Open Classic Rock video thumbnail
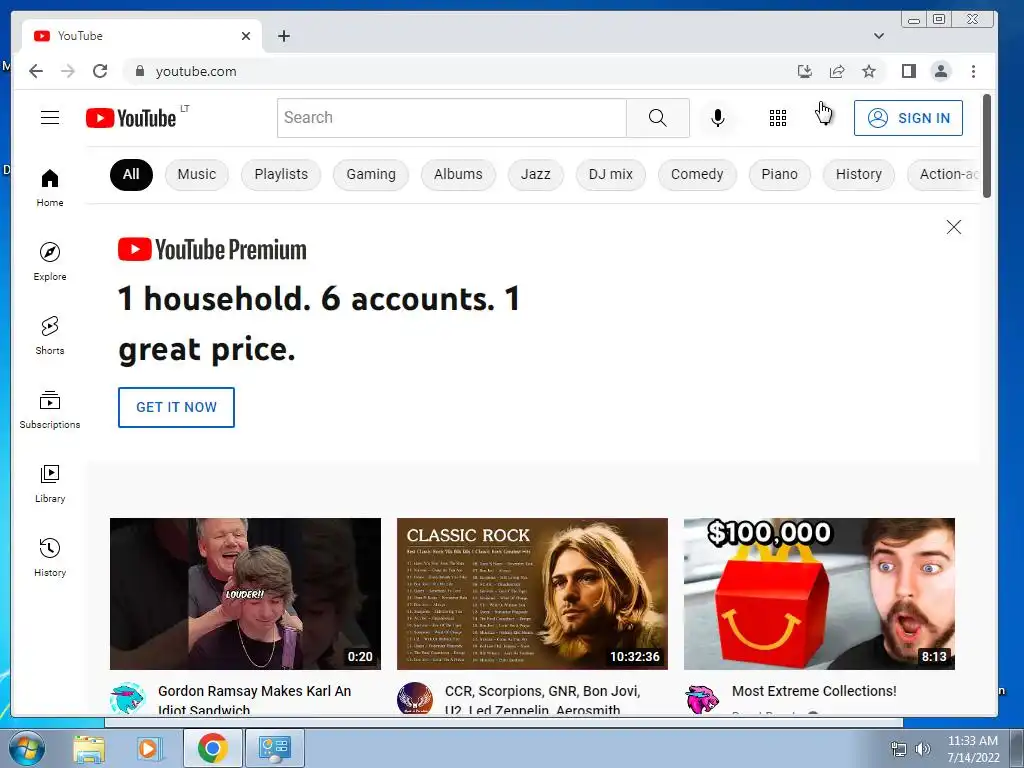The height and width of the screenshot is (768, 1024). tap(532, 594)
